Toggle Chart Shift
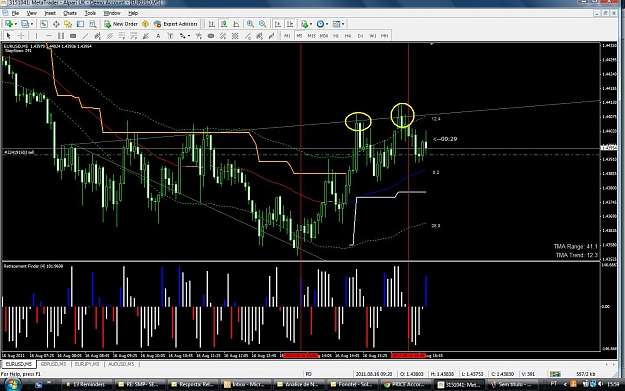This screenshot has height=391, width=625. [290, 24]
